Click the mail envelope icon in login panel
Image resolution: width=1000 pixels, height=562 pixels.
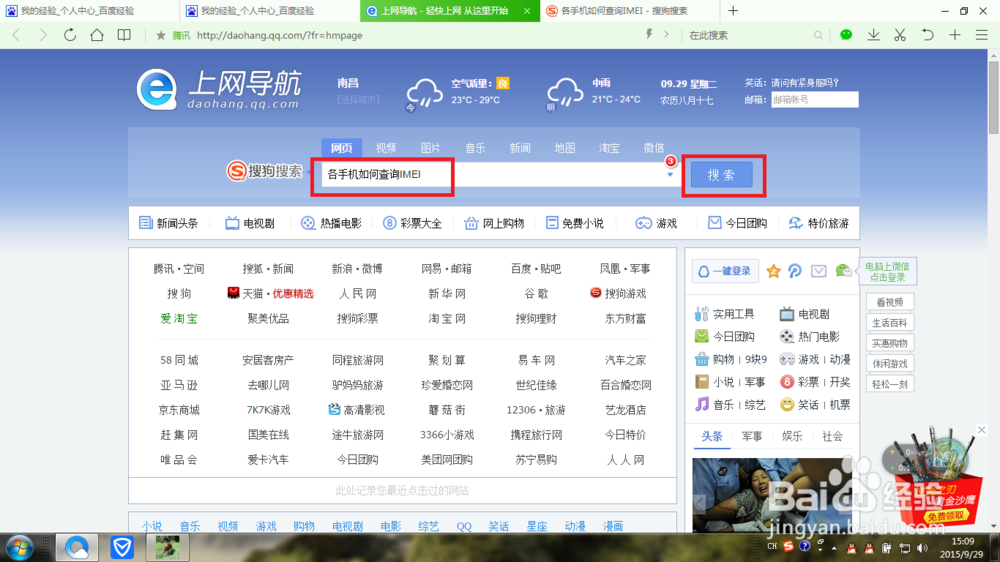[818, 271]
